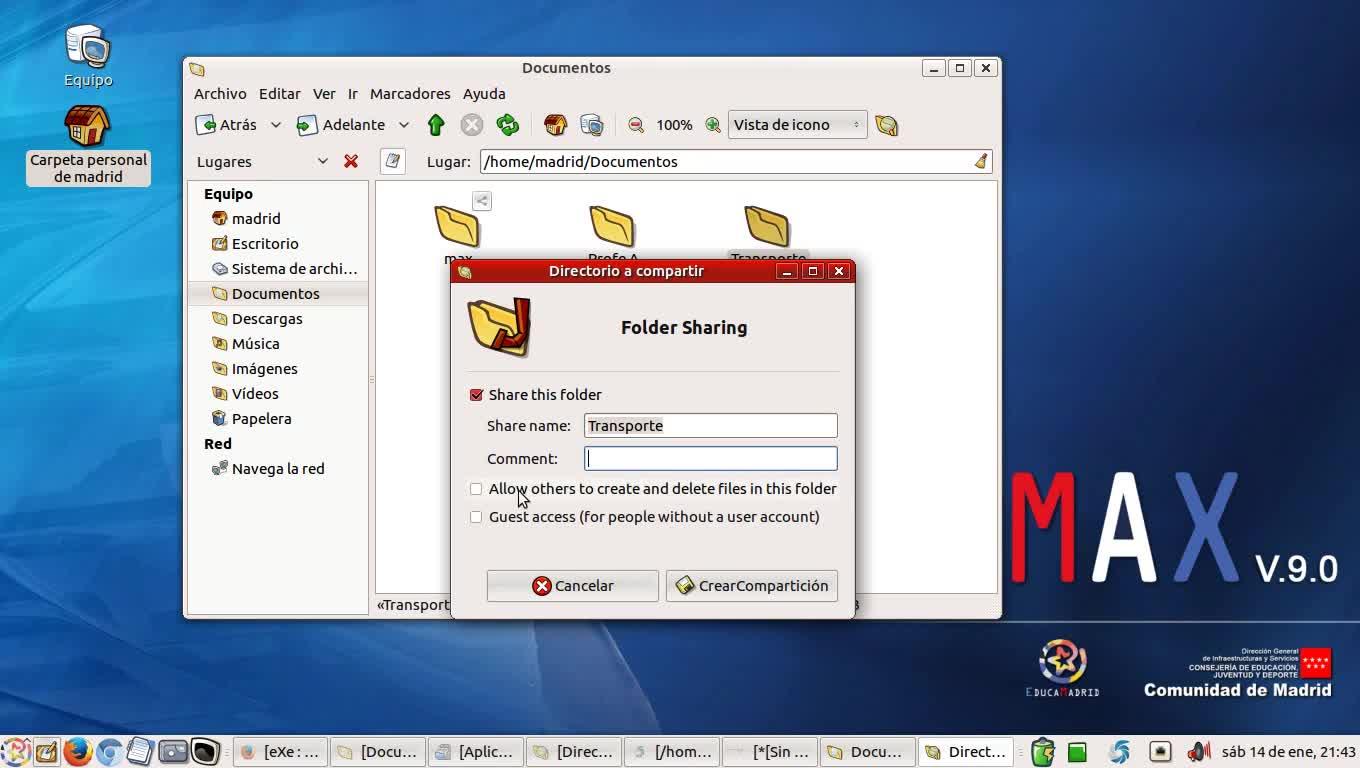Click the greyed-out Stop loading icon
This screenshot has height=768, width=1360.
471,125
